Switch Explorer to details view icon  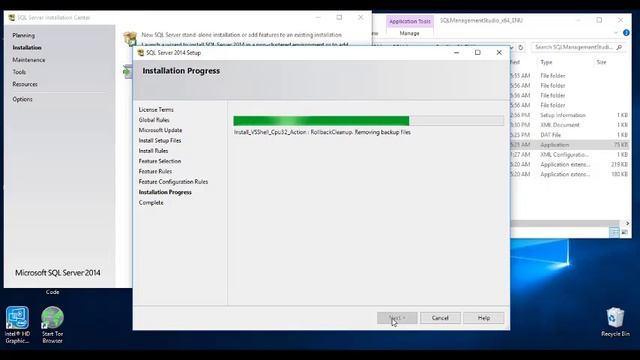(x=614, y=232)
